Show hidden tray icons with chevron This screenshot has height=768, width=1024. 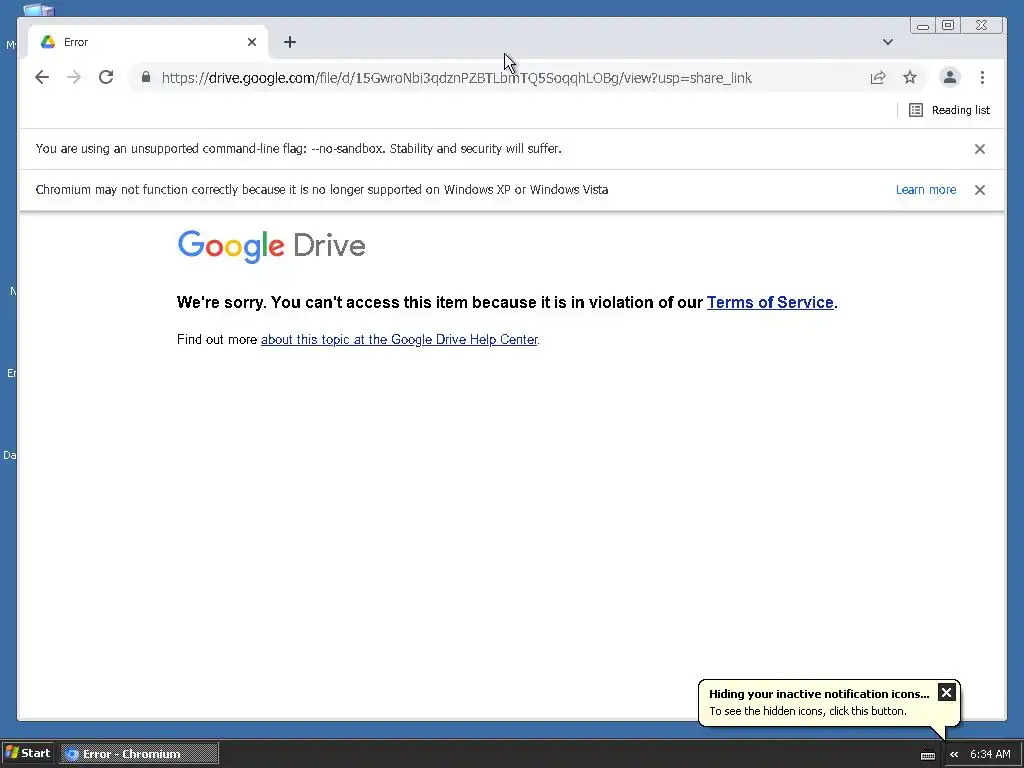(x=954, y=754)
